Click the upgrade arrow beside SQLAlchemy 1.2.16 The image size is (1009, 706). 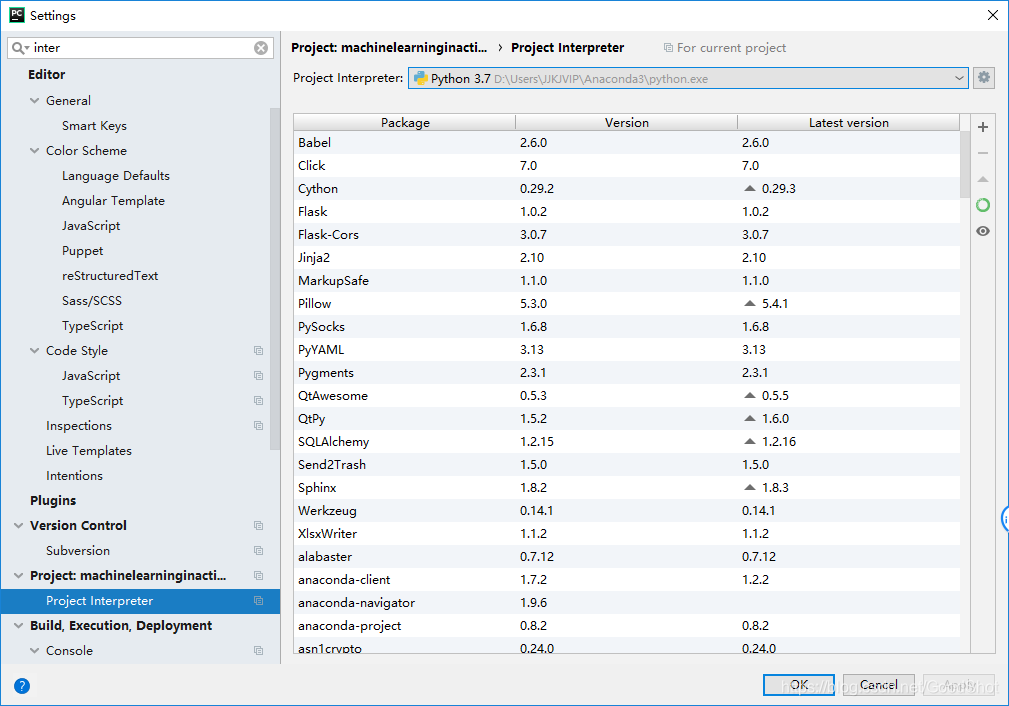point(750,441)
